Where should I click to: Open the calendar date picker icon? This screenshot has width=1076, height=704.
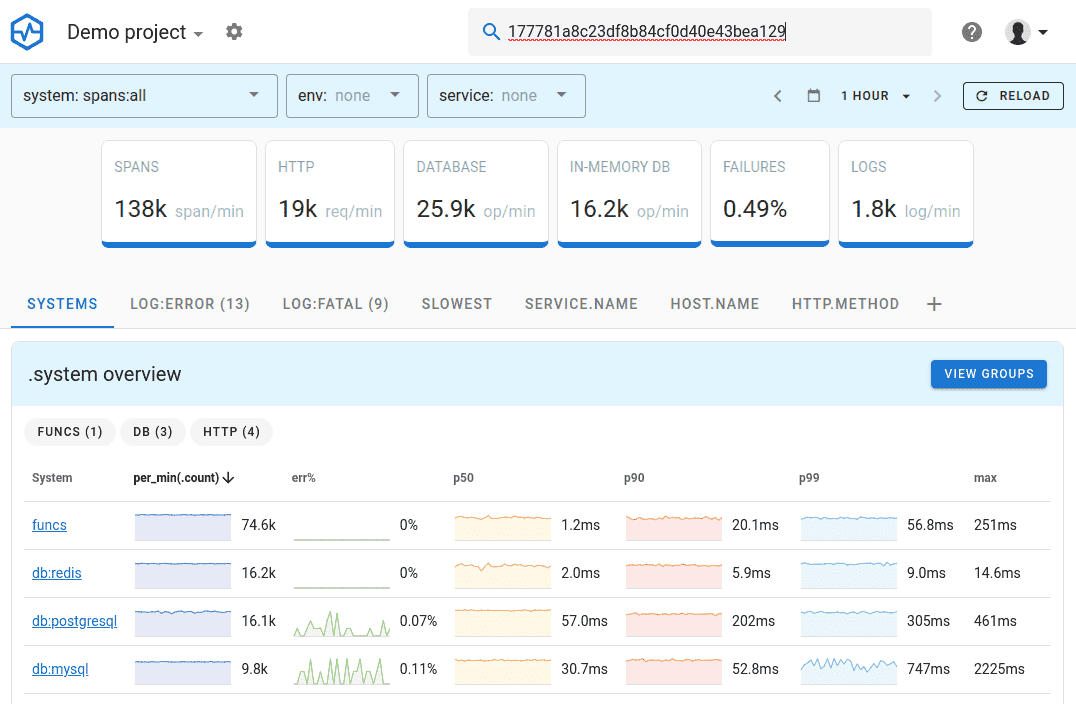coord(813,95)
